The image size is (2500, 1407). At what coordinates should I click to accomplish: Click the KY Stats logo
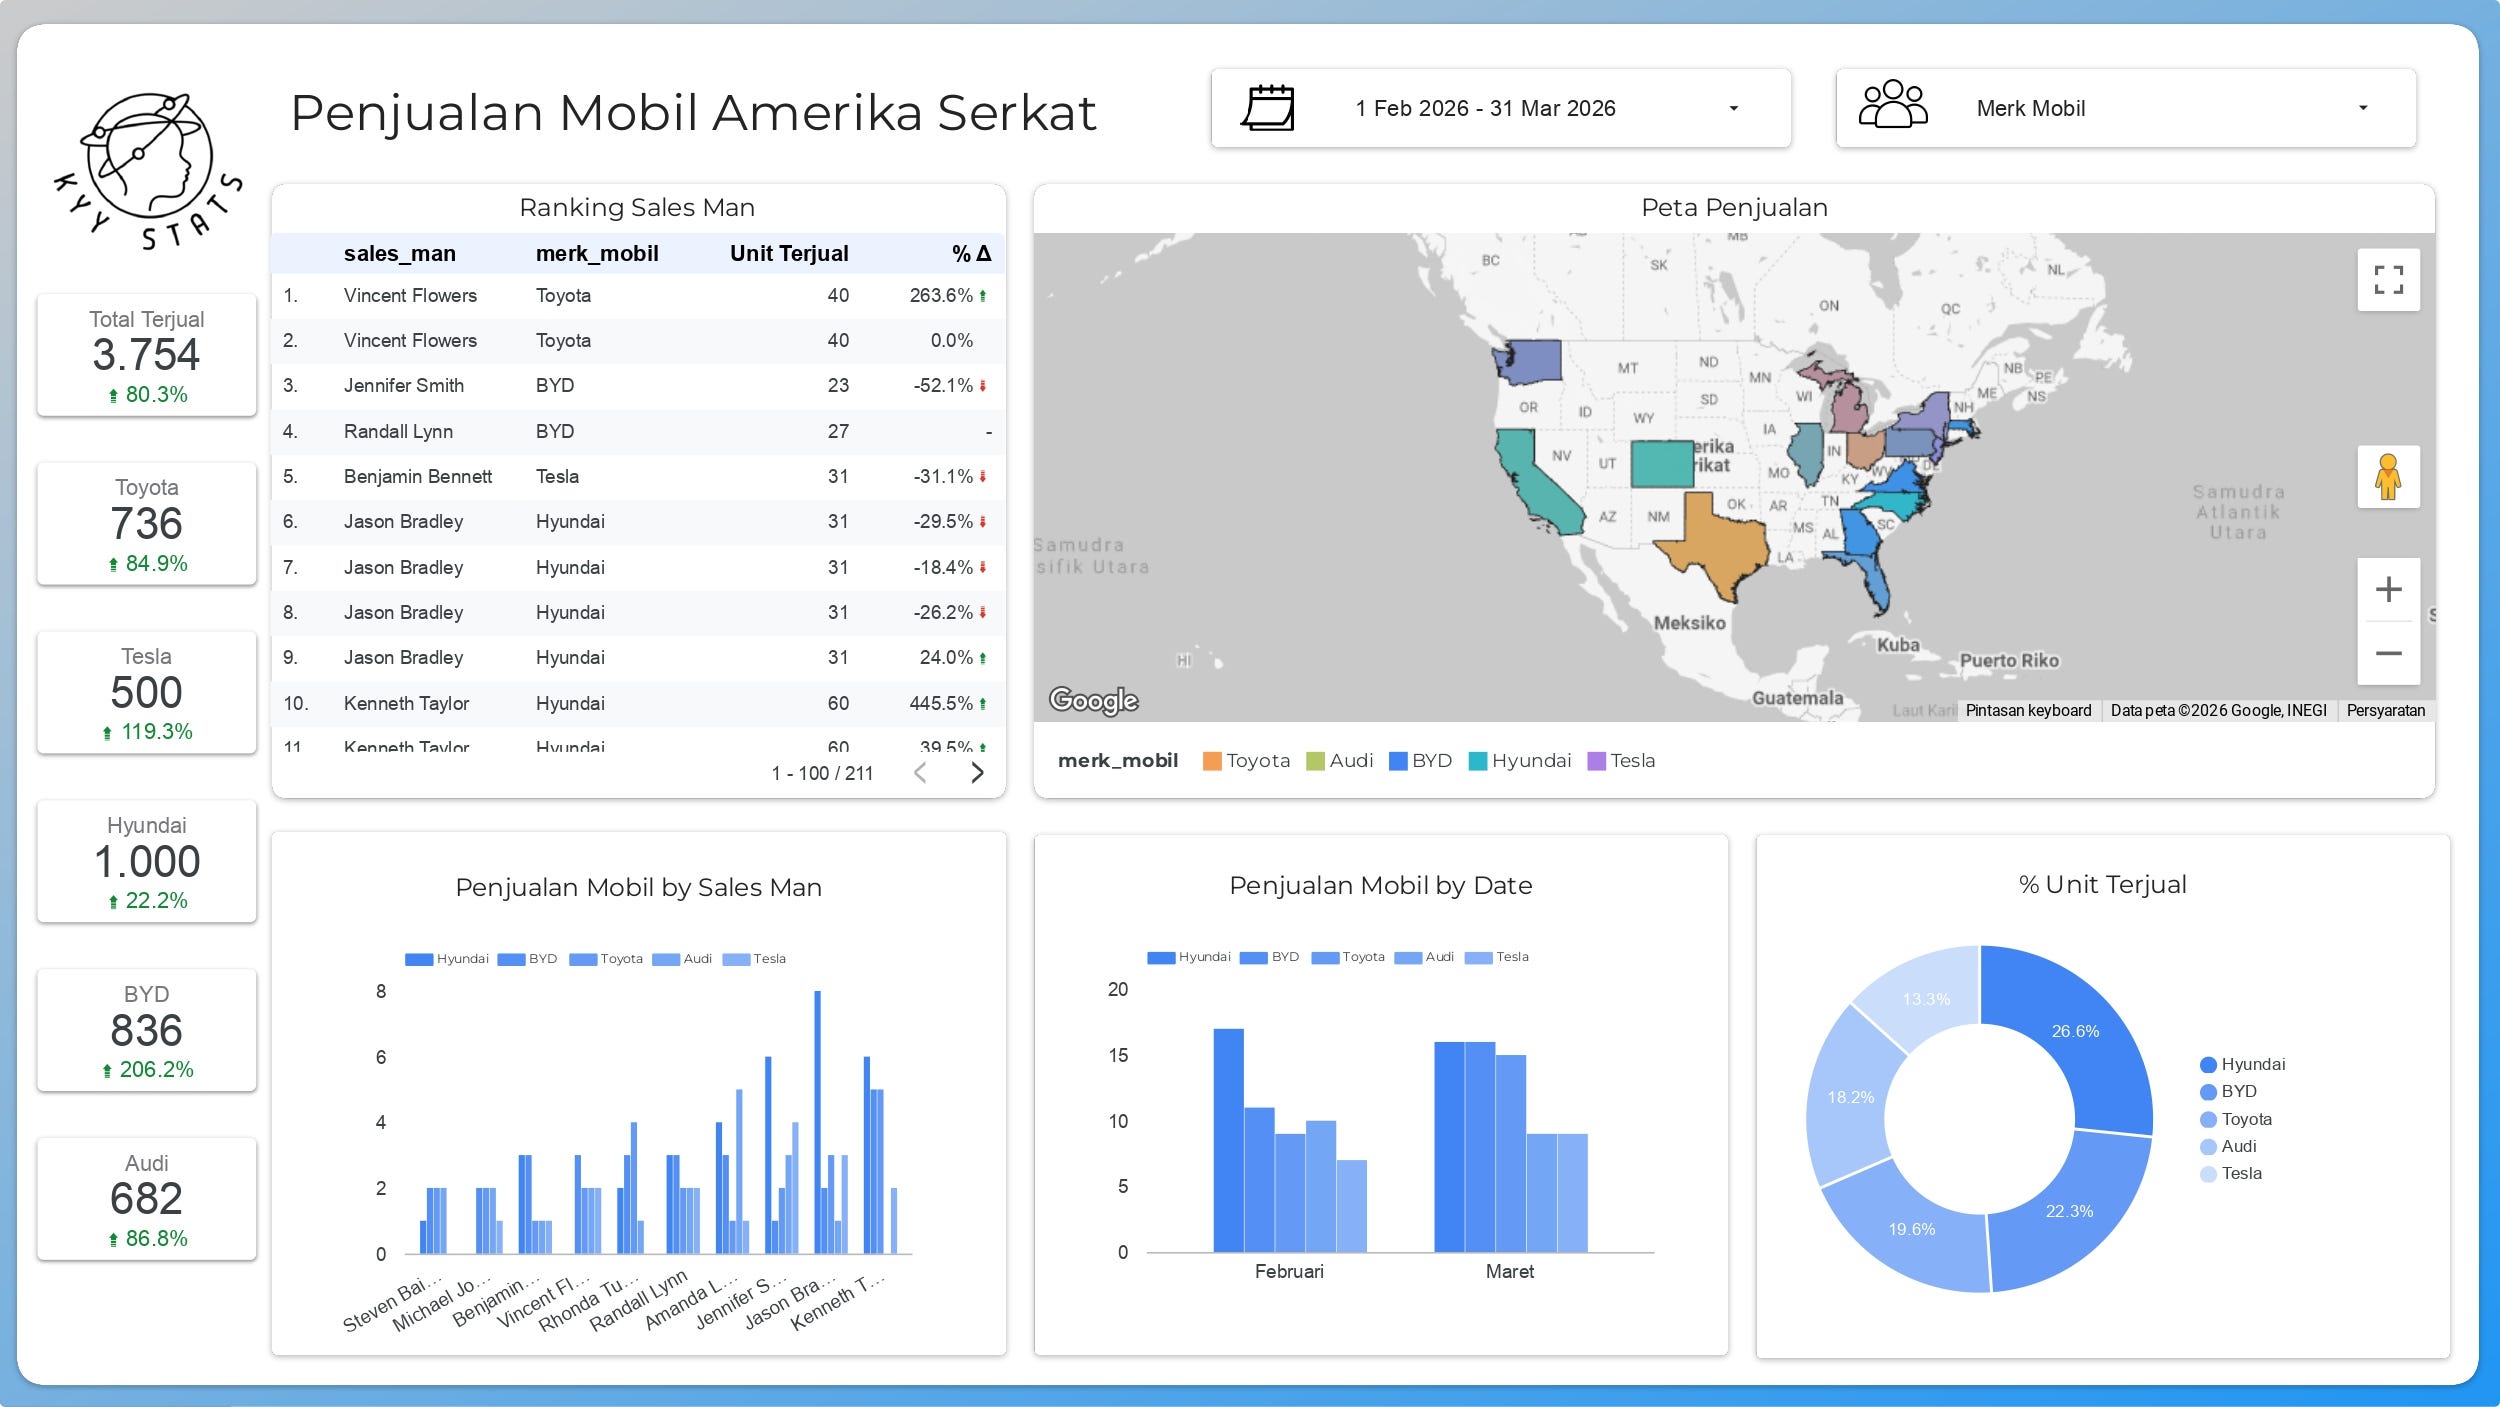pos(148,171)
